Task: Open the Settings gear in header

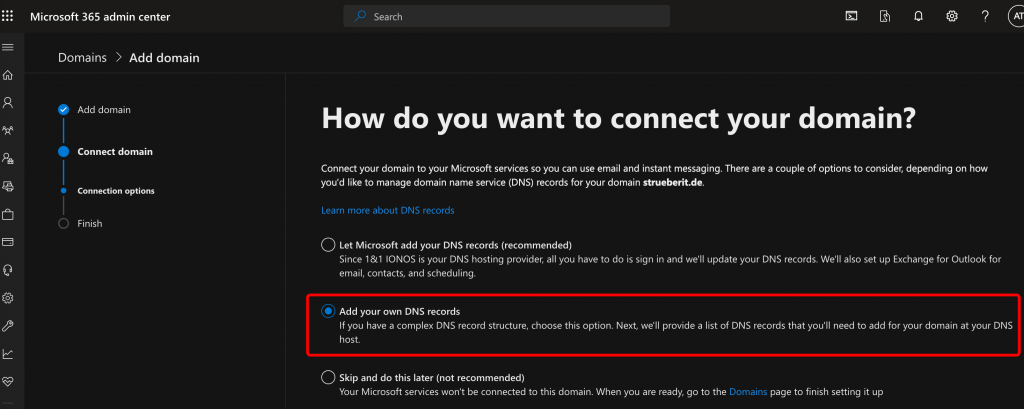Action: pos(952,16)
